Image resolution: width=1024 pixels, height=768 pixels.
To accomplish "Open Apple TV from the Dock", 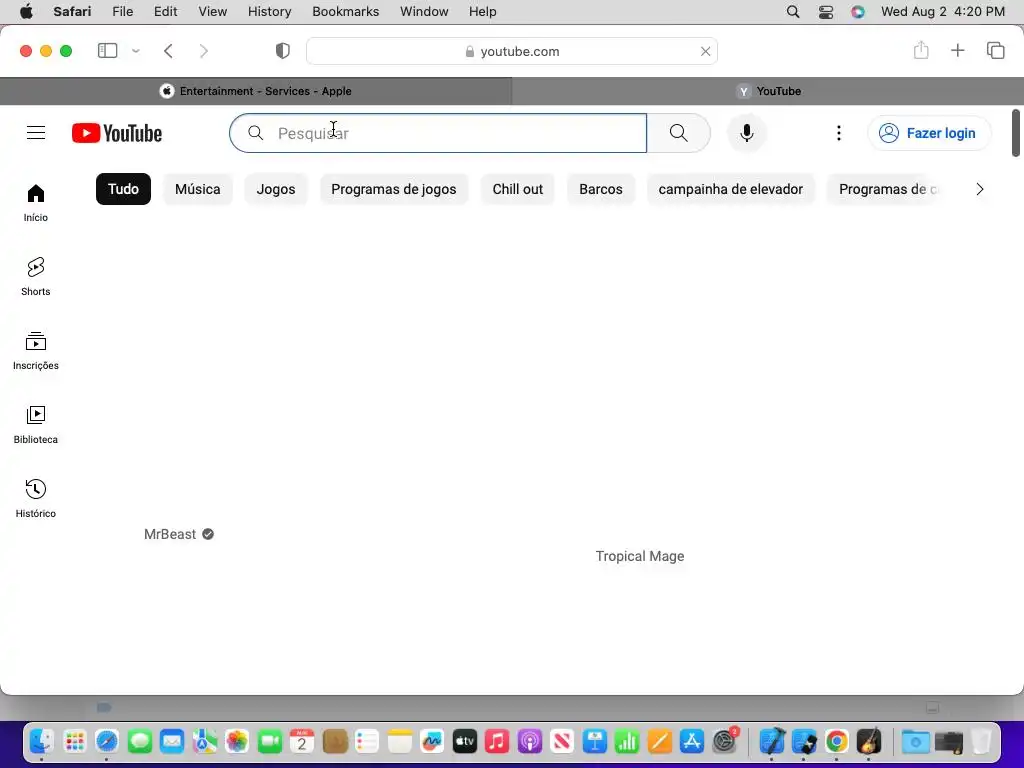I will pos(464,742).
